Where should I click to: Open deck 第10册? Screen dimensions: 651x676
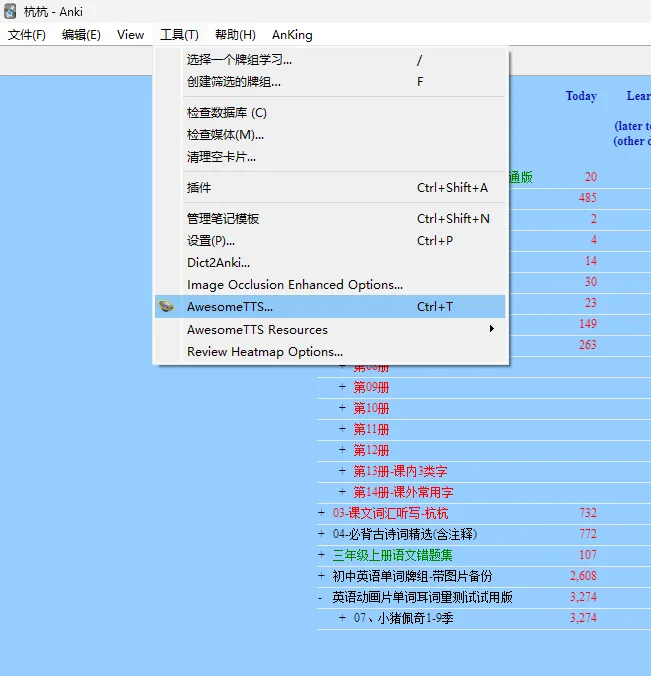371,408
